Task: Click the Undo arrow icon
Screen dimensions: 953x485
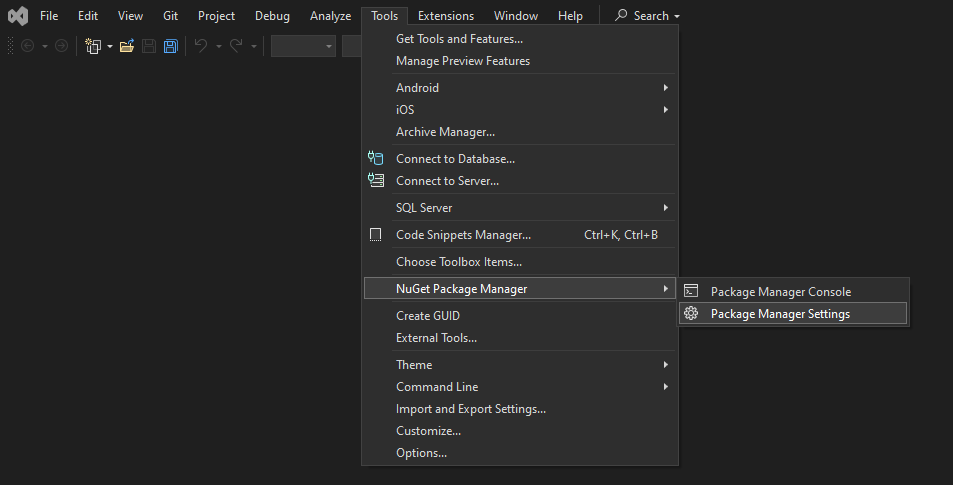Action: 201,46
